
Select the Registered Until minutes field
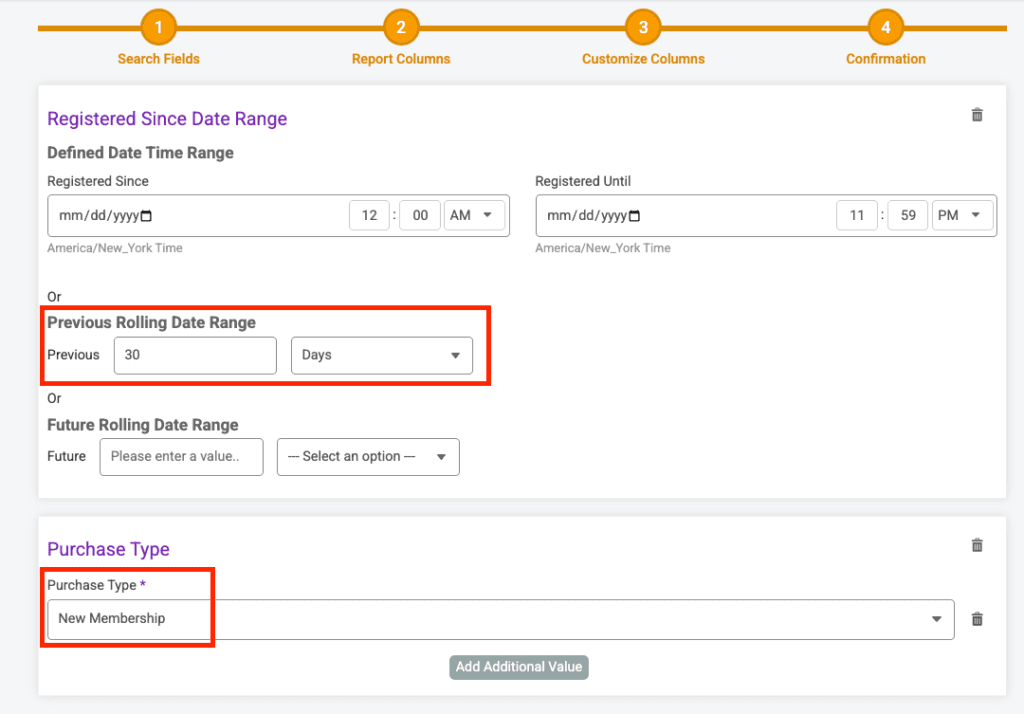(x=907, y=215)
